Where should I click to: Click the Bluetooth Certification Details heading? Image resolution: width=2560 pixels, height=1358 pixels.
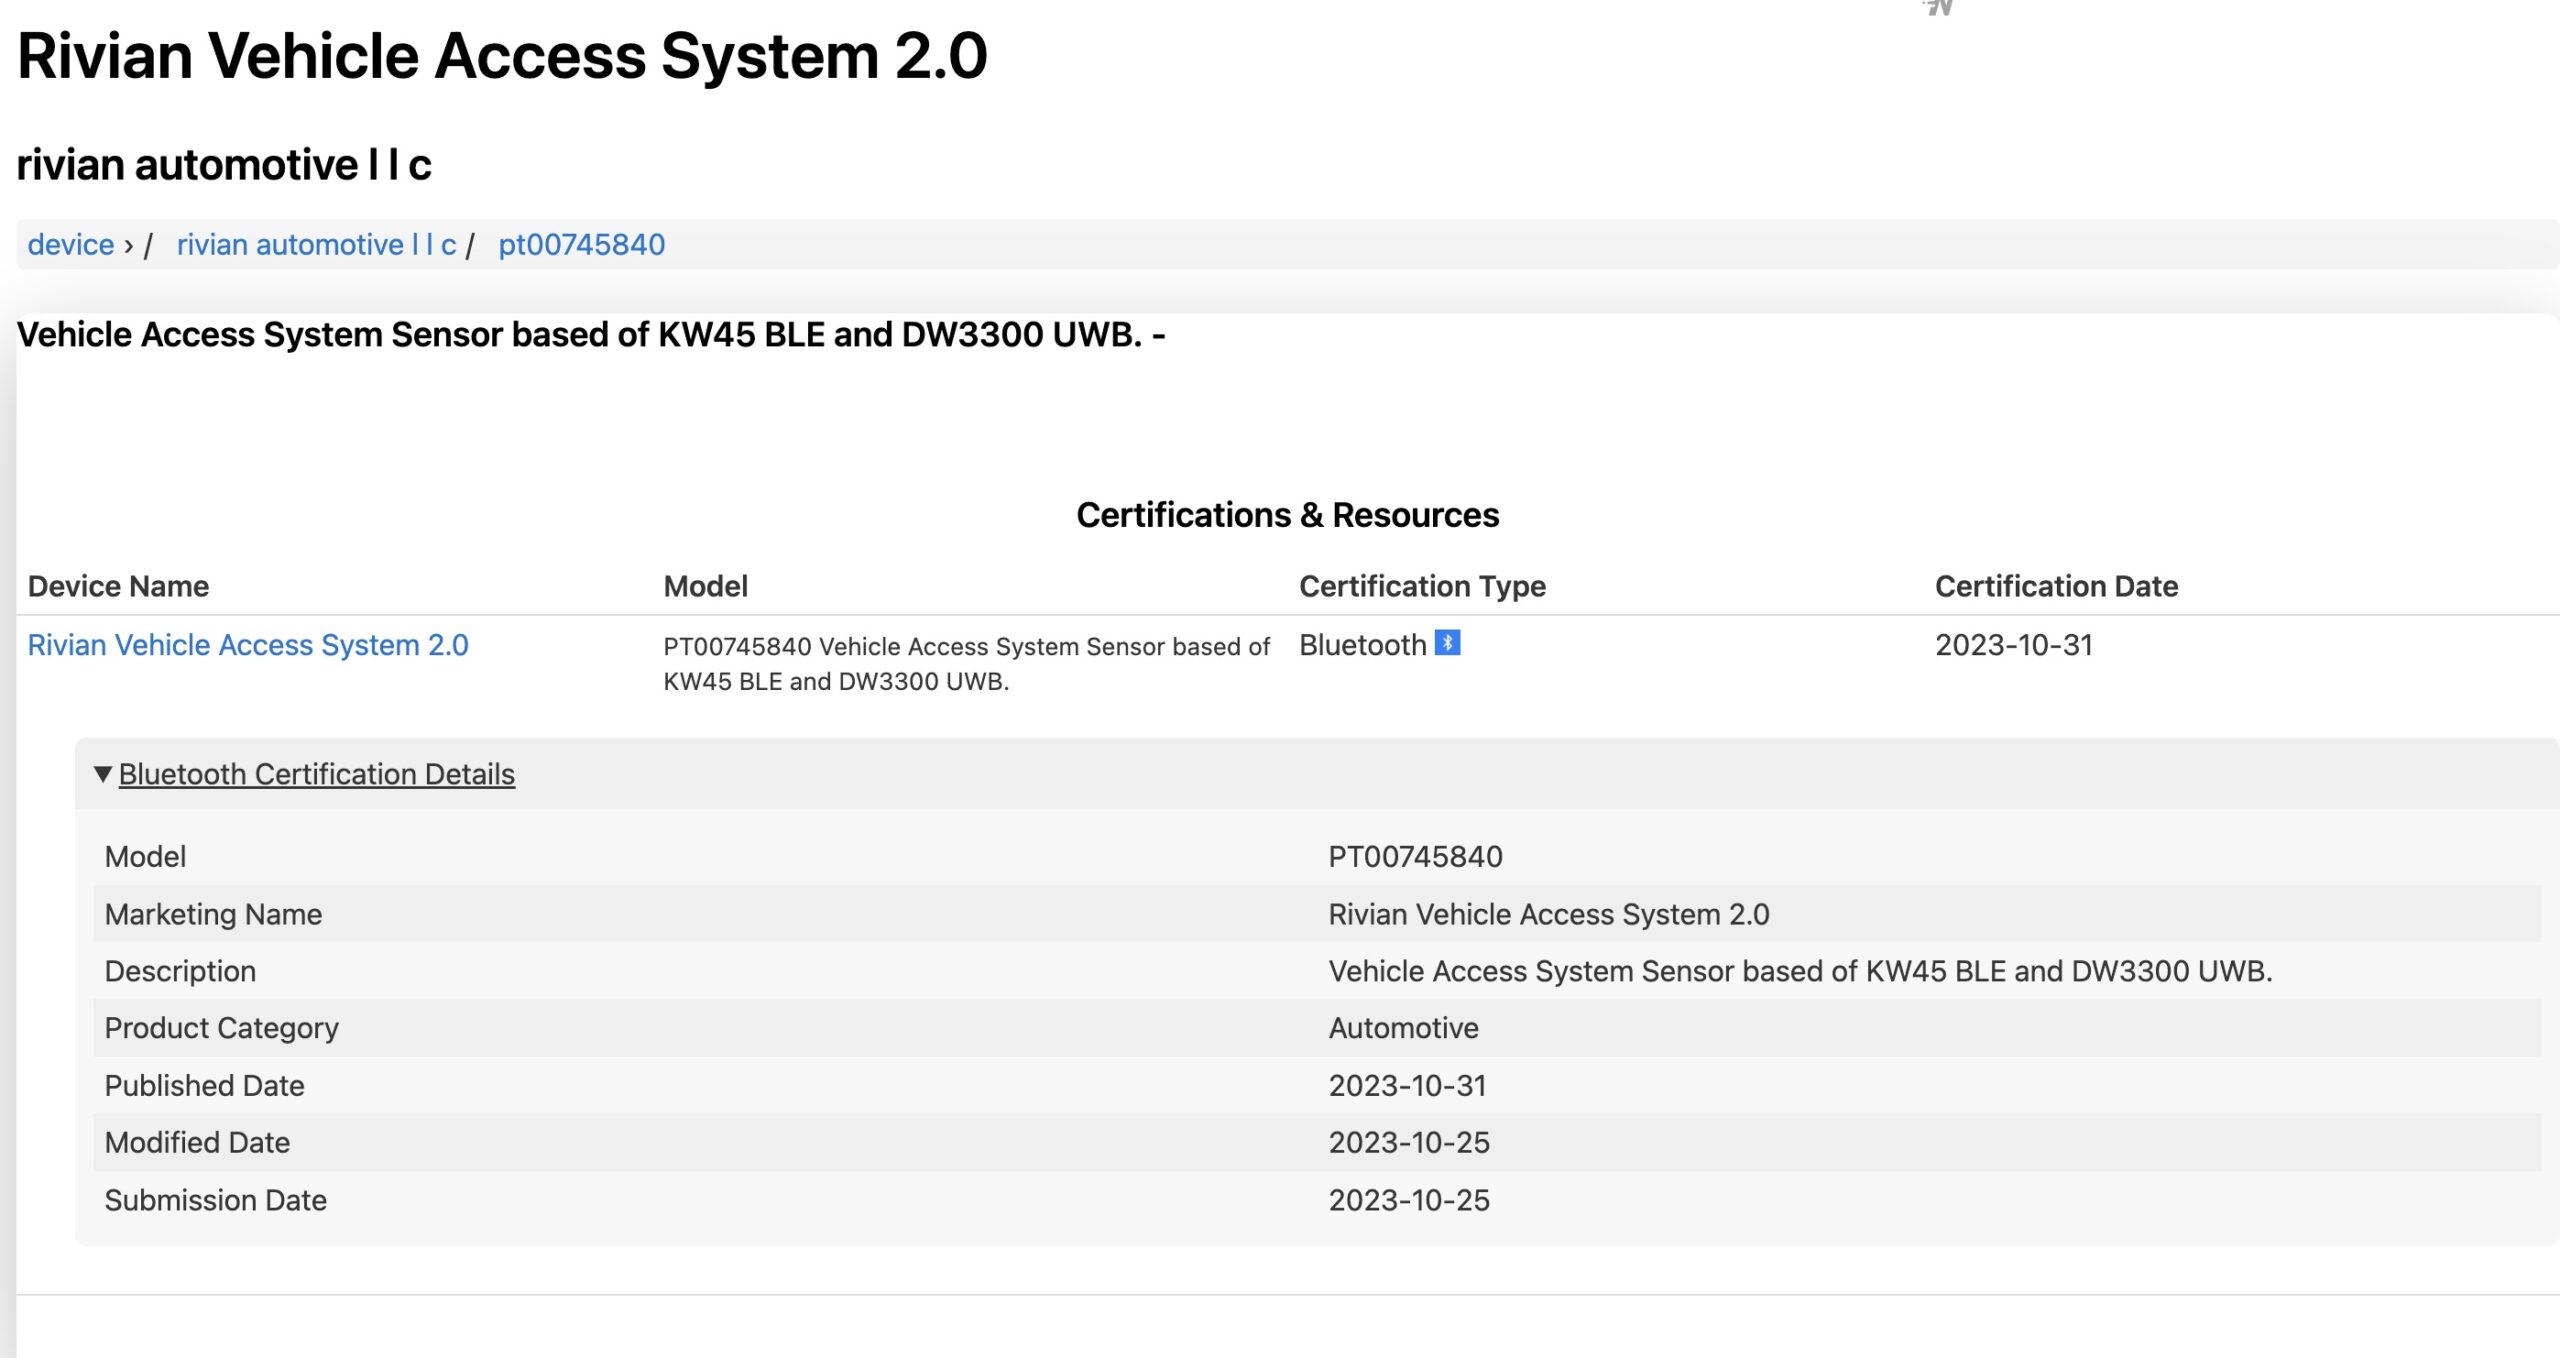pos(316,773)
